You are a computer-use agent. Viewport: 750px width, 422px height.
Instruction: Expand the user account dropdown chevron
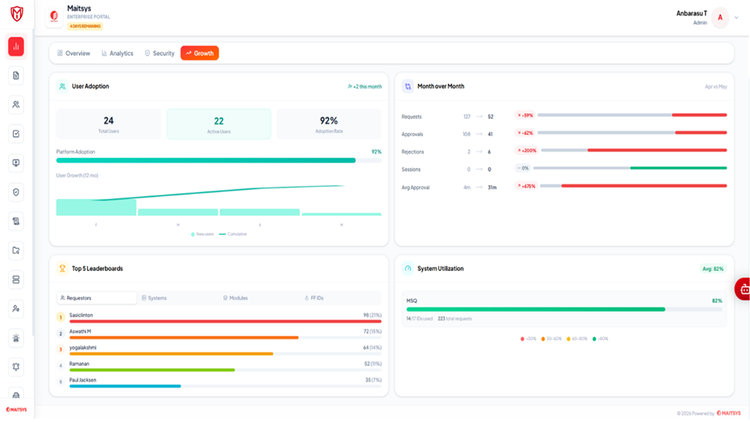(x=737, y=18)
